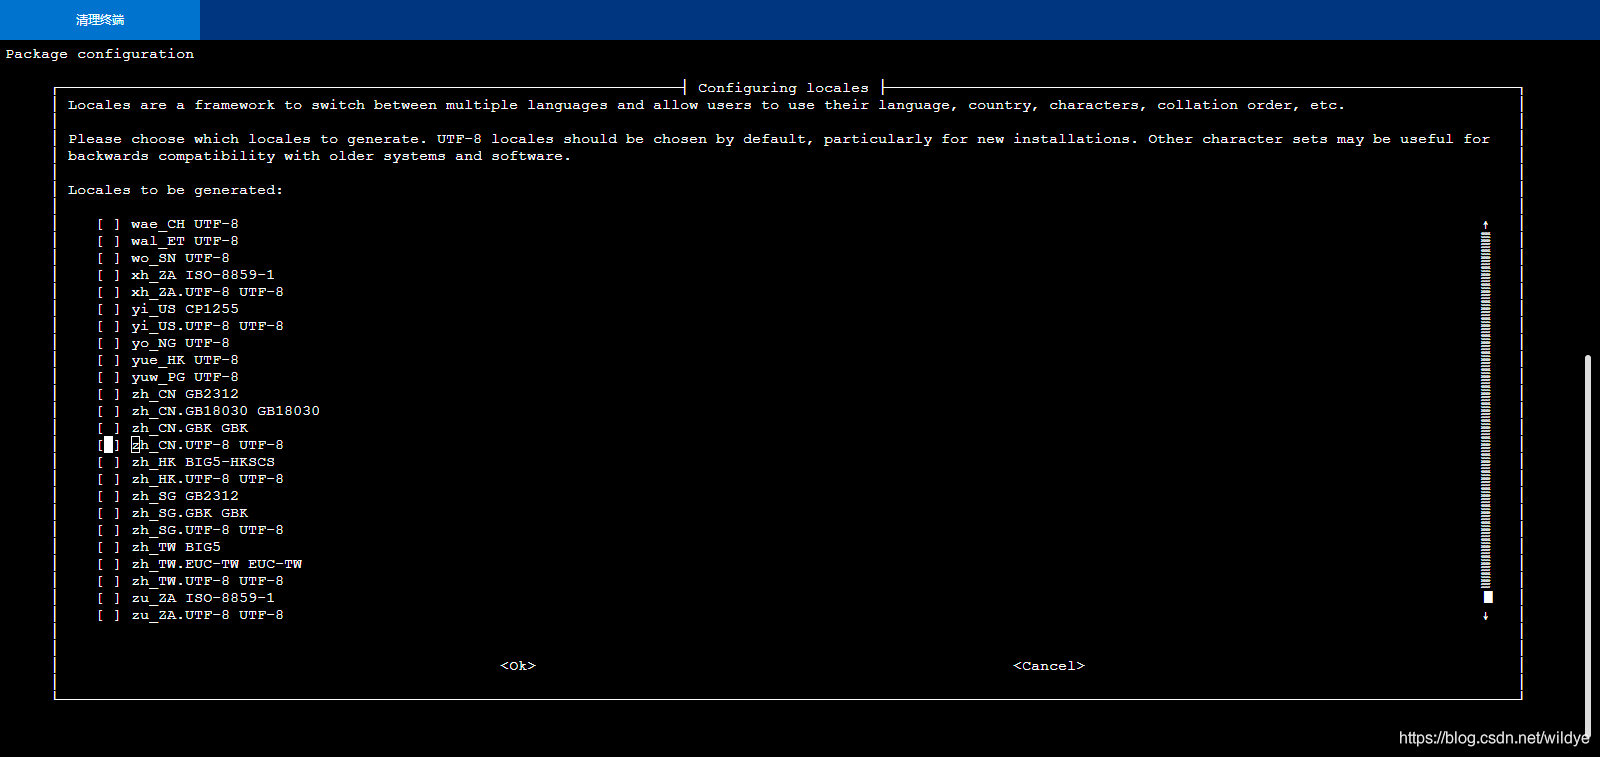This screenshot has height=757, width=1600.
Task: Click the zh_CN.GB18030 GB18030 locale label
Action: [x=225, y=411]
